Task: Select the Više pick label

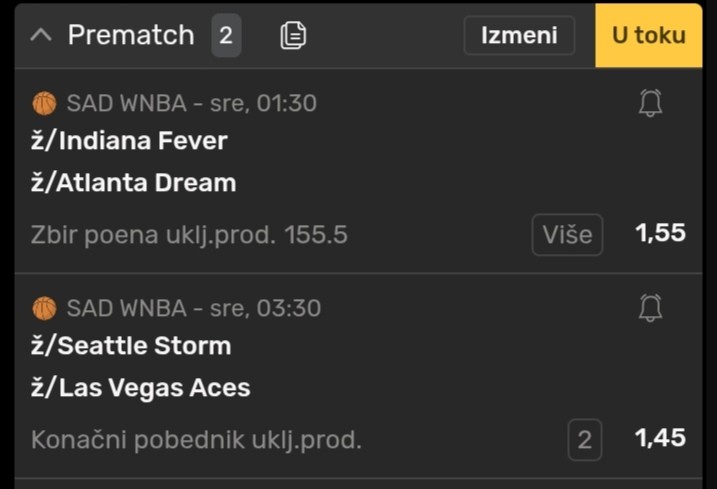Action: click(567, 235)
